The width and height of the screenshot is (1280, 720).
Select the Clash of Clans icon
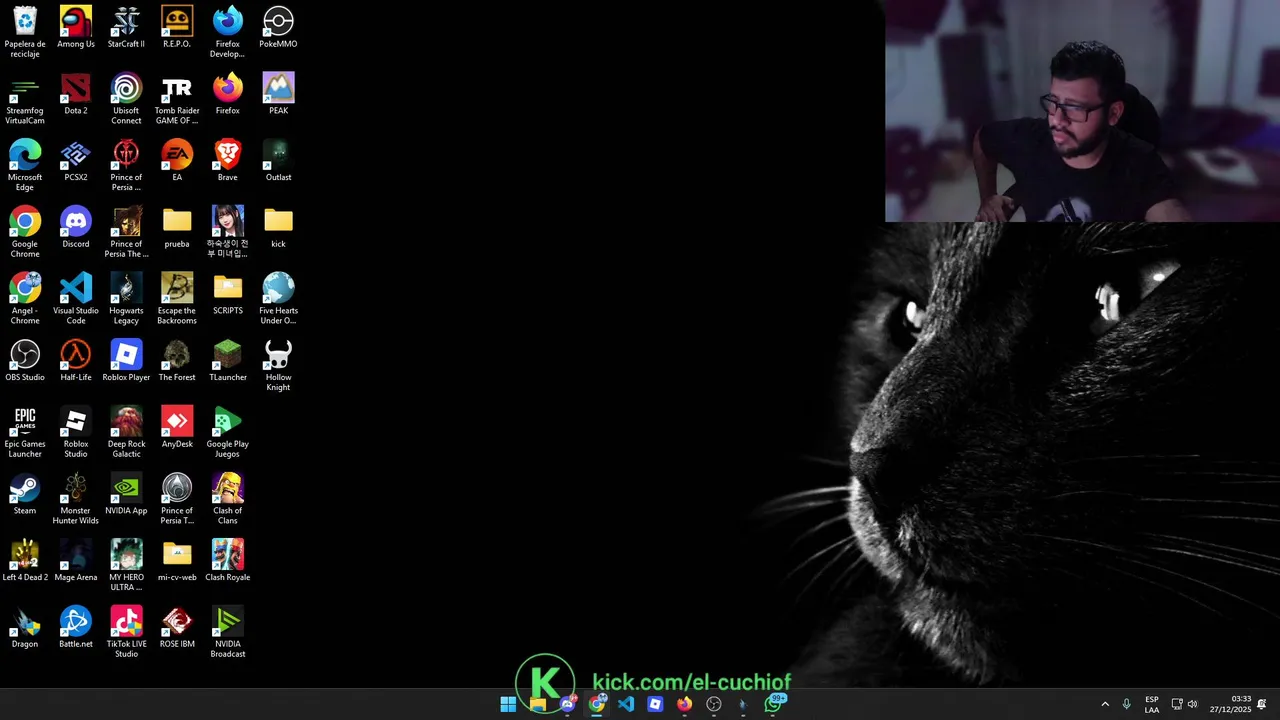(x=228, y=499)
